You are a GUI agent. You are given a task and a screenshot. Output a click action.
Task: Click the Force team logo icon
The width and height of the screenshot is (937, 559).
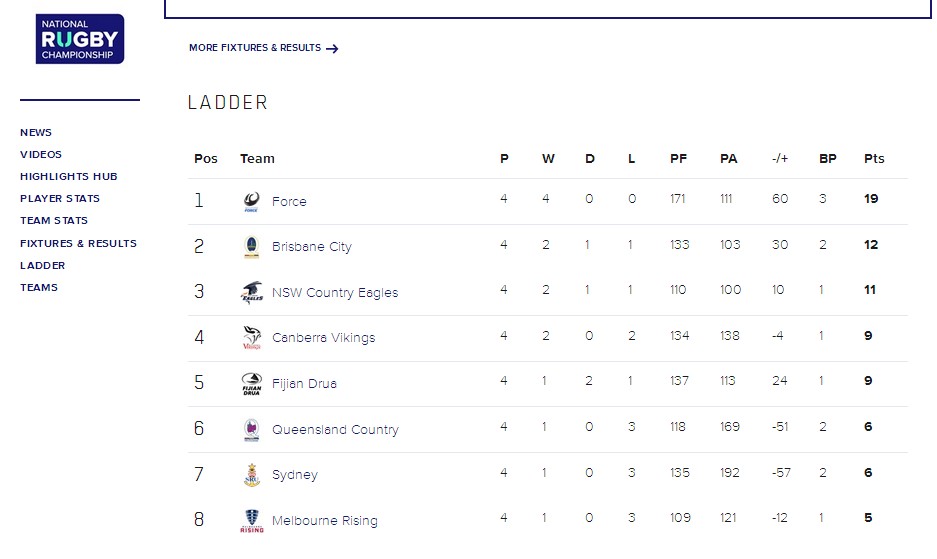pyautogui.click(x=251, y=201)
